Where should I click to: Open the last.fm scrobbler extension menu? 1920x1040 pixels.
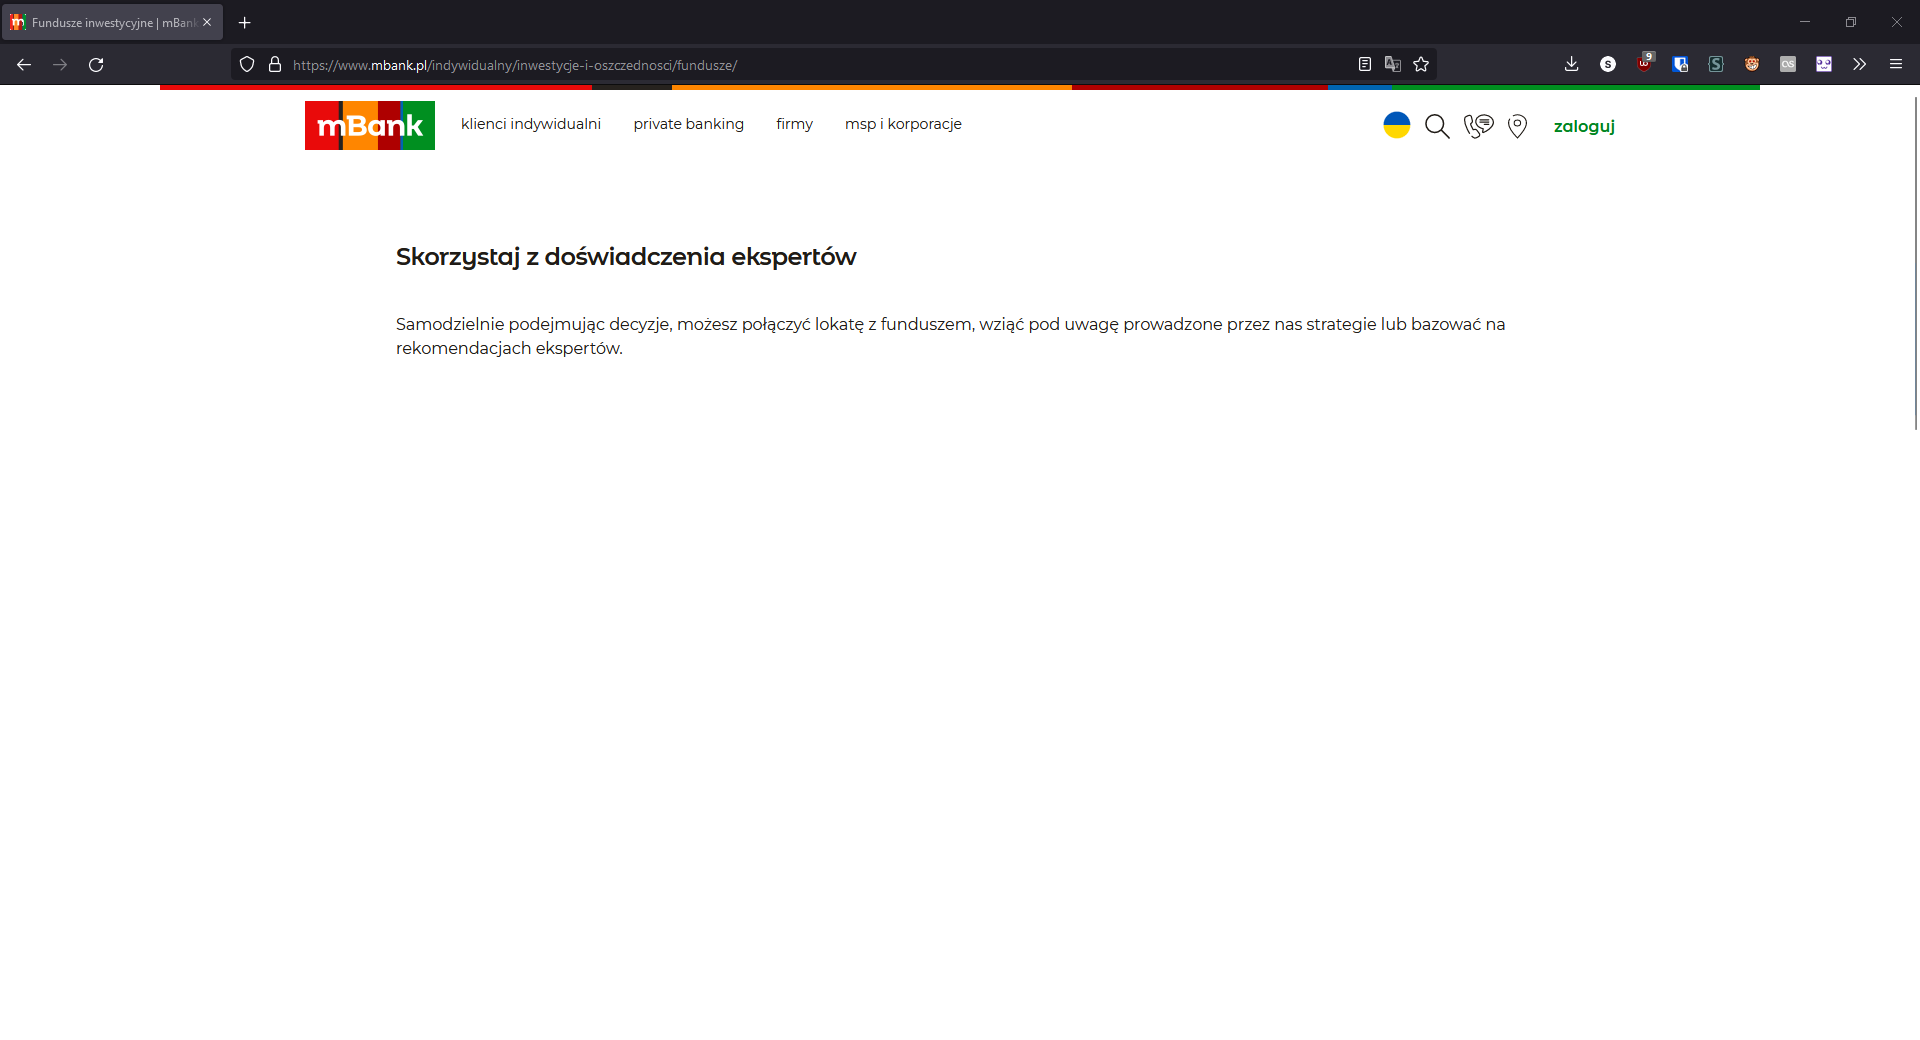[x=1788, y=64]
